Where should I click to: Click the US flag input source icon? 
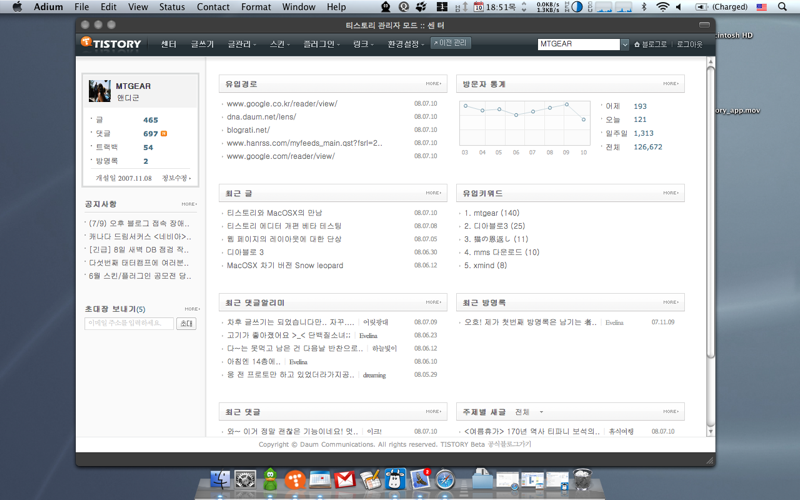(762, 7)
